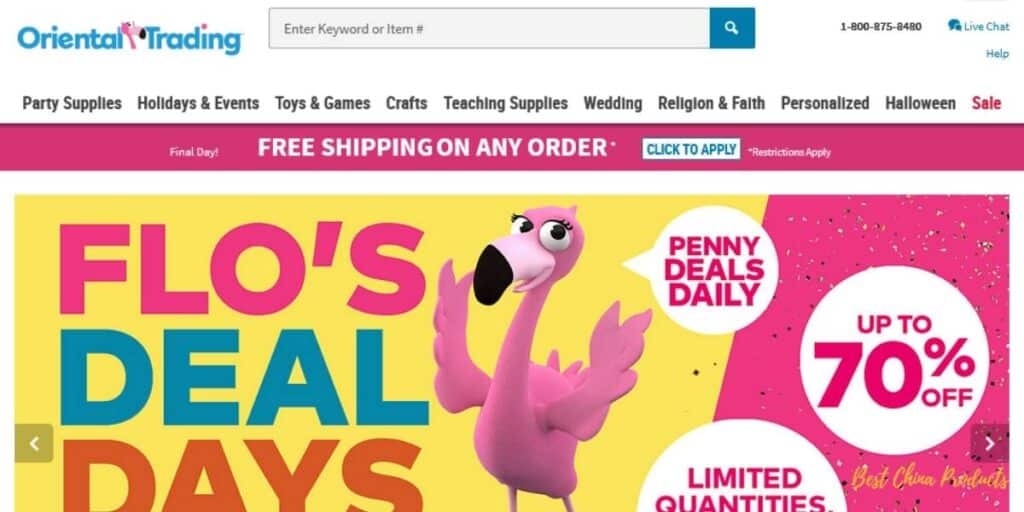
Task: Click the magnifier search button
Action: pyautogui.click(x=732, y=28)
